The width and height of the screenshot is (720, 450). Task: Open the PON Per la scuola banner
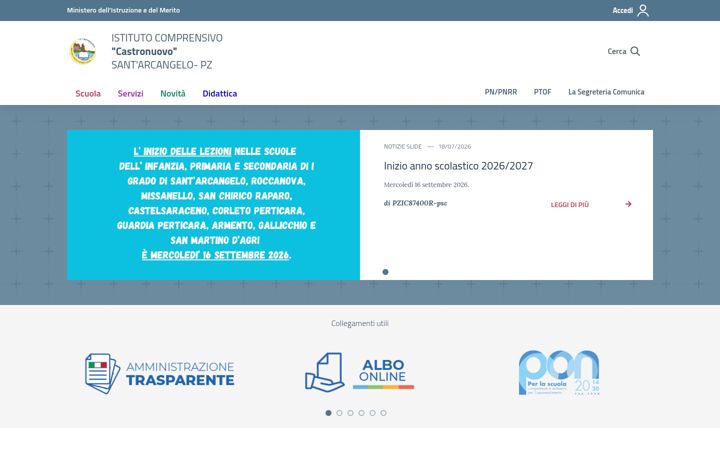point(559,372)
